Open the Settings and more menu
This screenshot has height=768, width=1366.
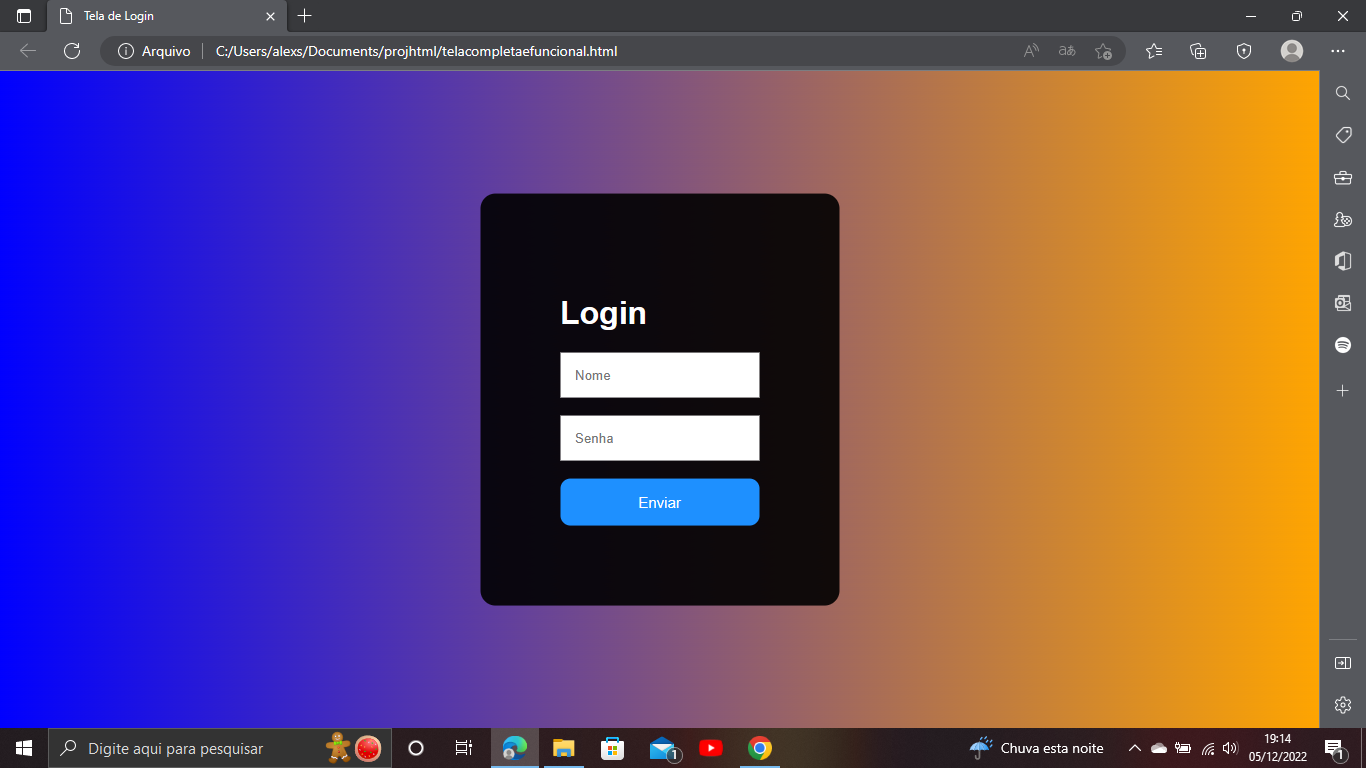pos(1337,50)
